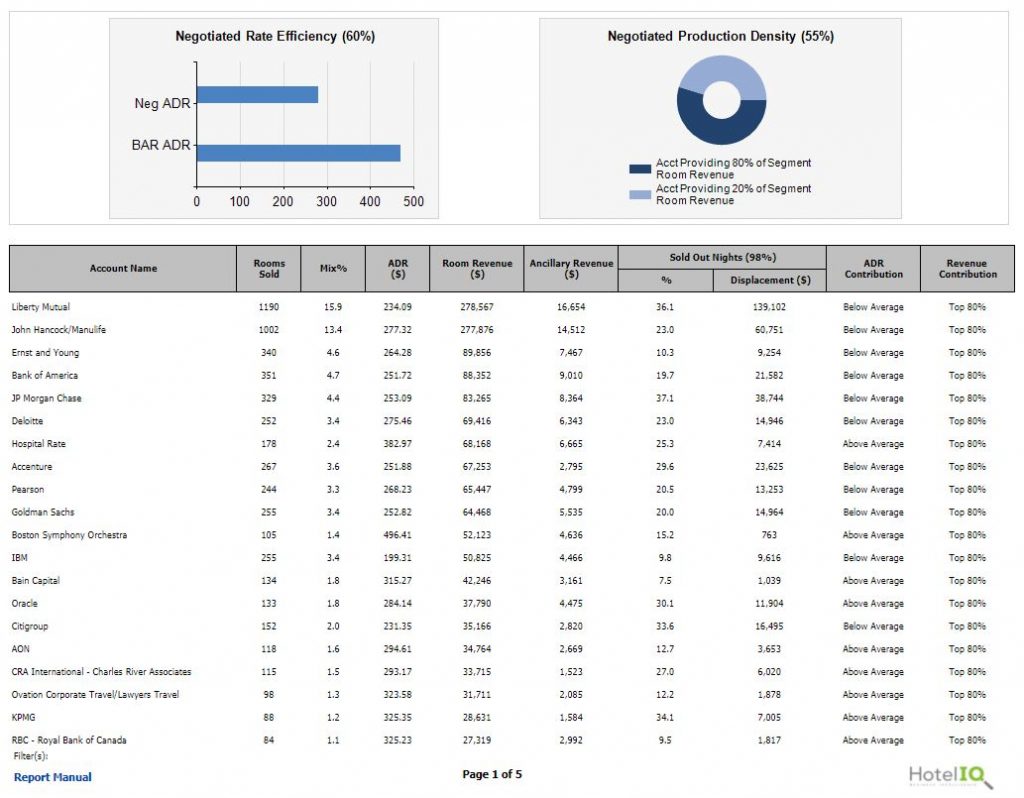Click the Page 1 of 5 indicator
This screenshot has height=798, width=1024.
click(x=492, y=774)
